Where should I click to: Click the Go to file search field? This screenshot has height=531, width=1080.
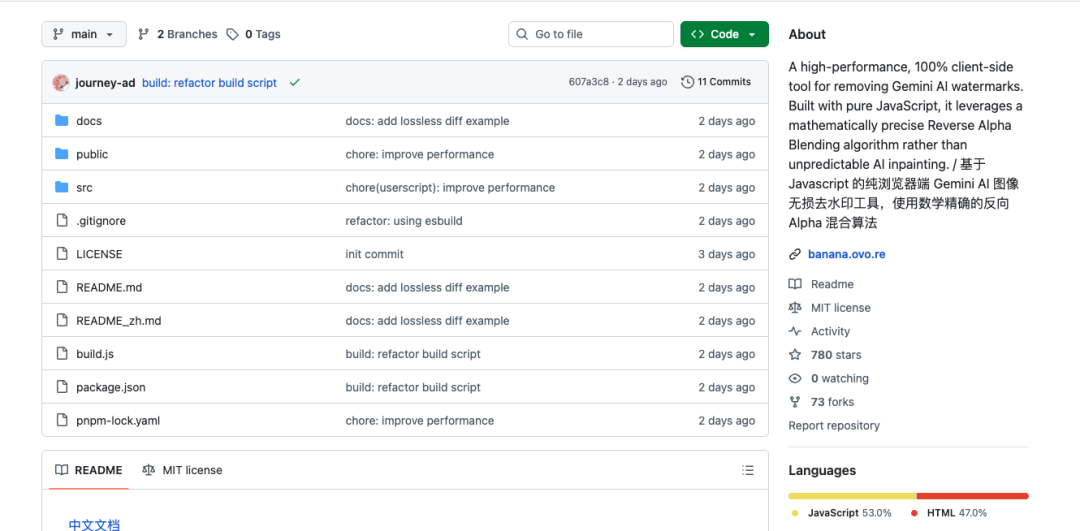click(590, 34)
